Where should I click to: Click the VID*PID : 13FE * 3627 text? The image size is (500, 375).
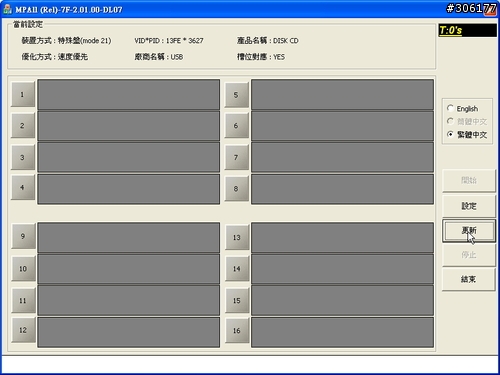169,41
